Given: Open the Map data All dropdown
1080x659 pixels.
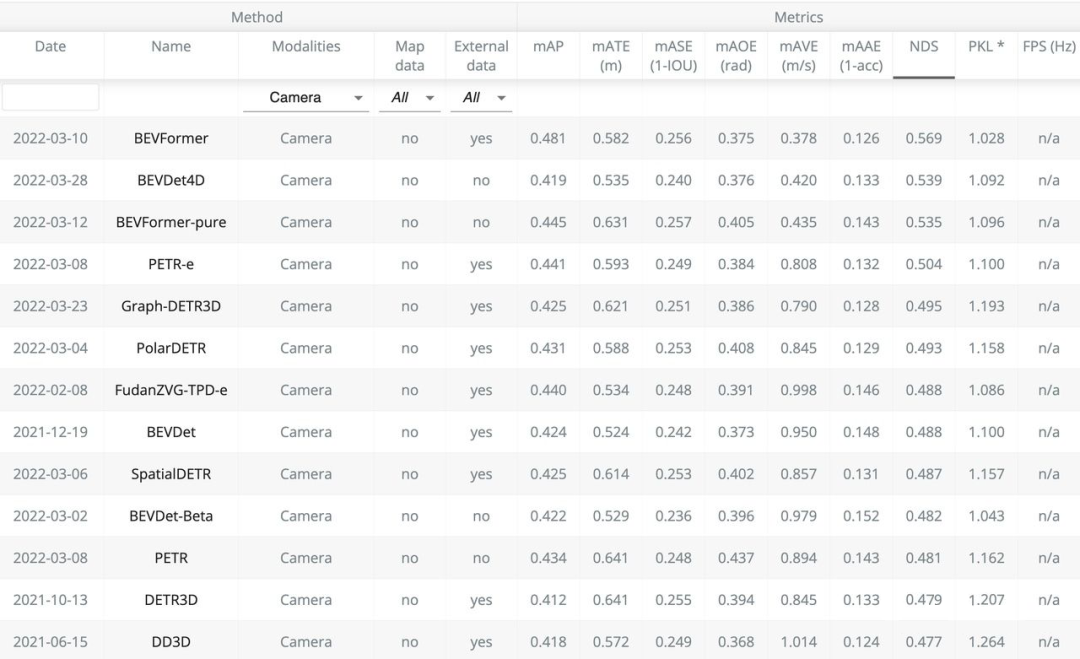Looking at the screenshot, I should tap(410, 97).
